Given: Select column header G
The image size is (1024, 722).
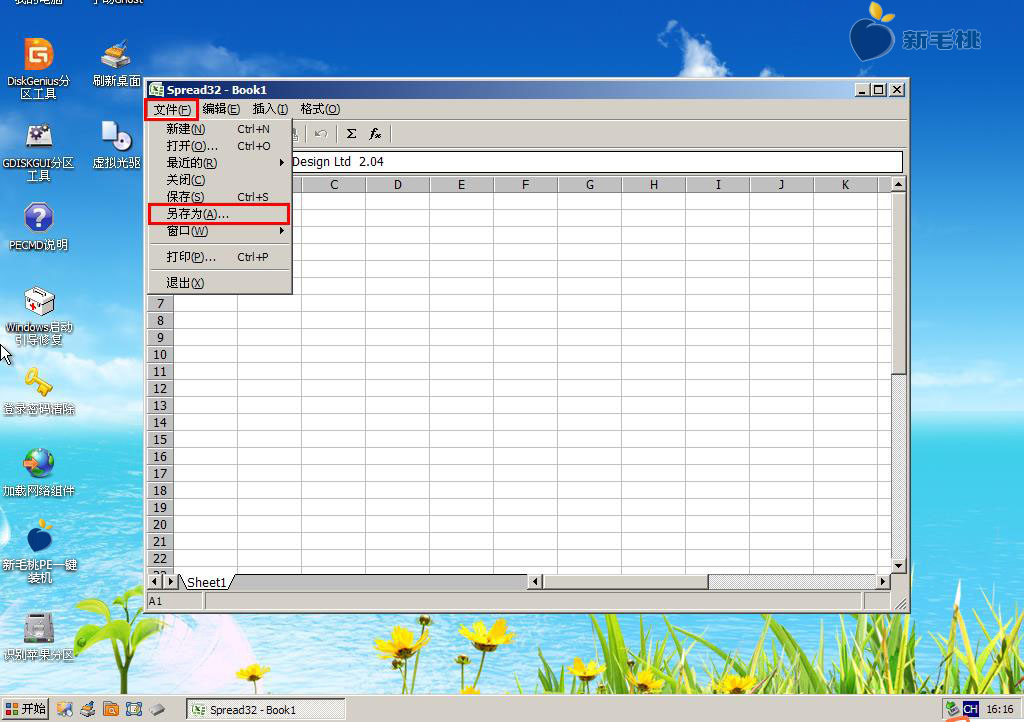Looking at the screenshot, I should click(589, 185).
